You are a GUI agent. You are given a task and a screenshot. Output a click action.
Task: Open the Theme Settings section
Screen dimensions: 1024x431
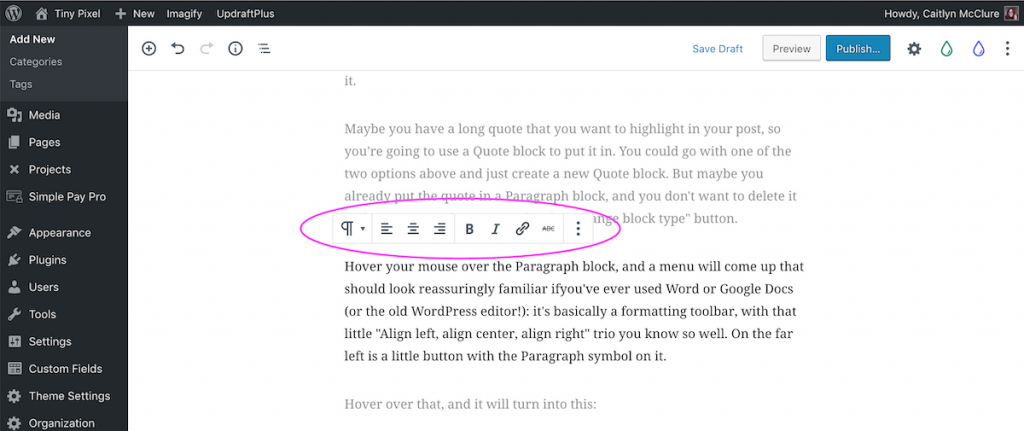pos(69,396)
